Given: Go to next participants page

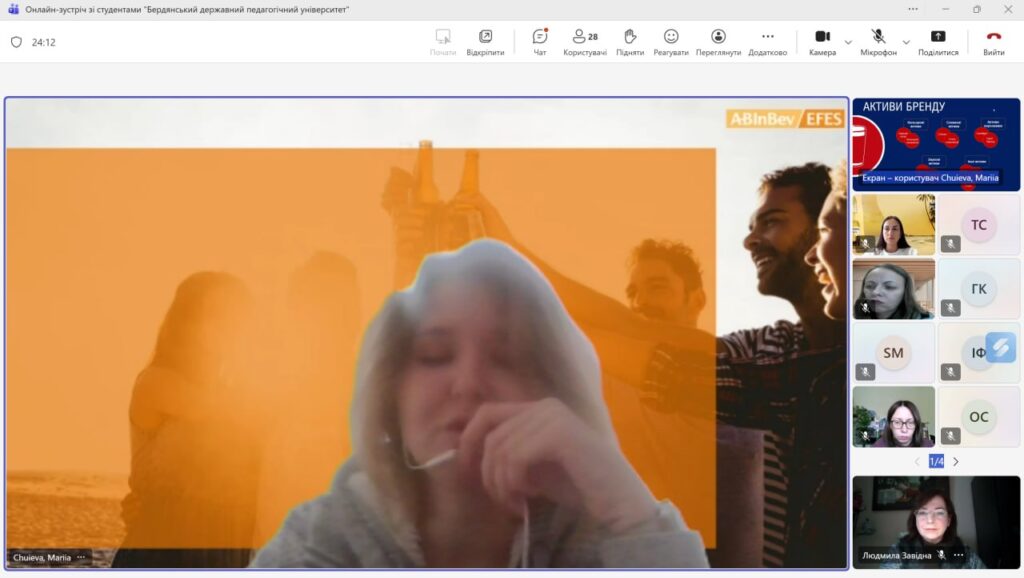Looking at the screenshot, I should coord(956,462).
